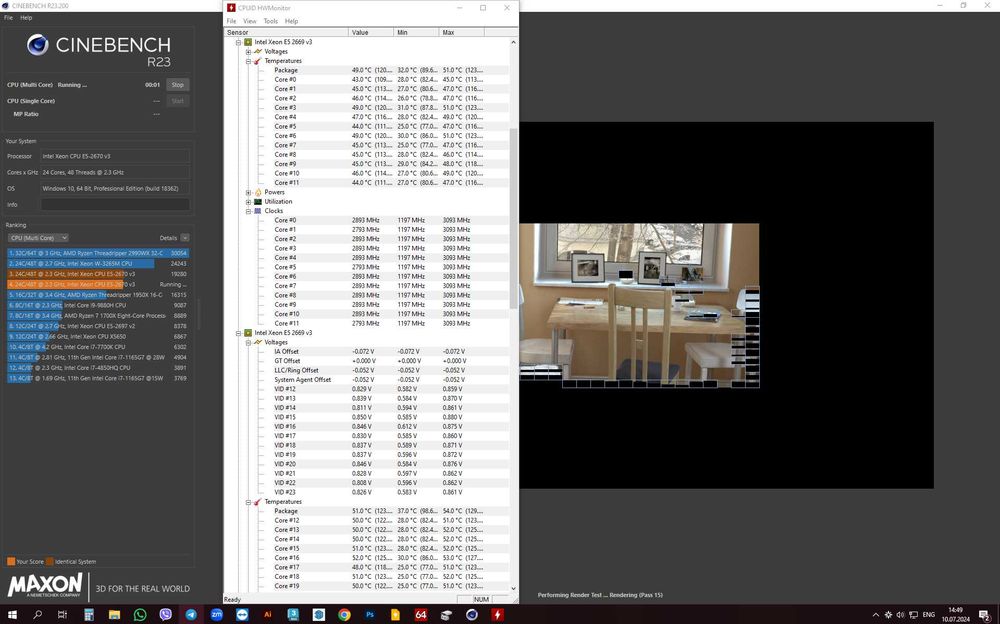Switch to HWMonitor red lightning taskbar icon
Viewport: 1000px width, 624px height.
(x=497, y=615)
